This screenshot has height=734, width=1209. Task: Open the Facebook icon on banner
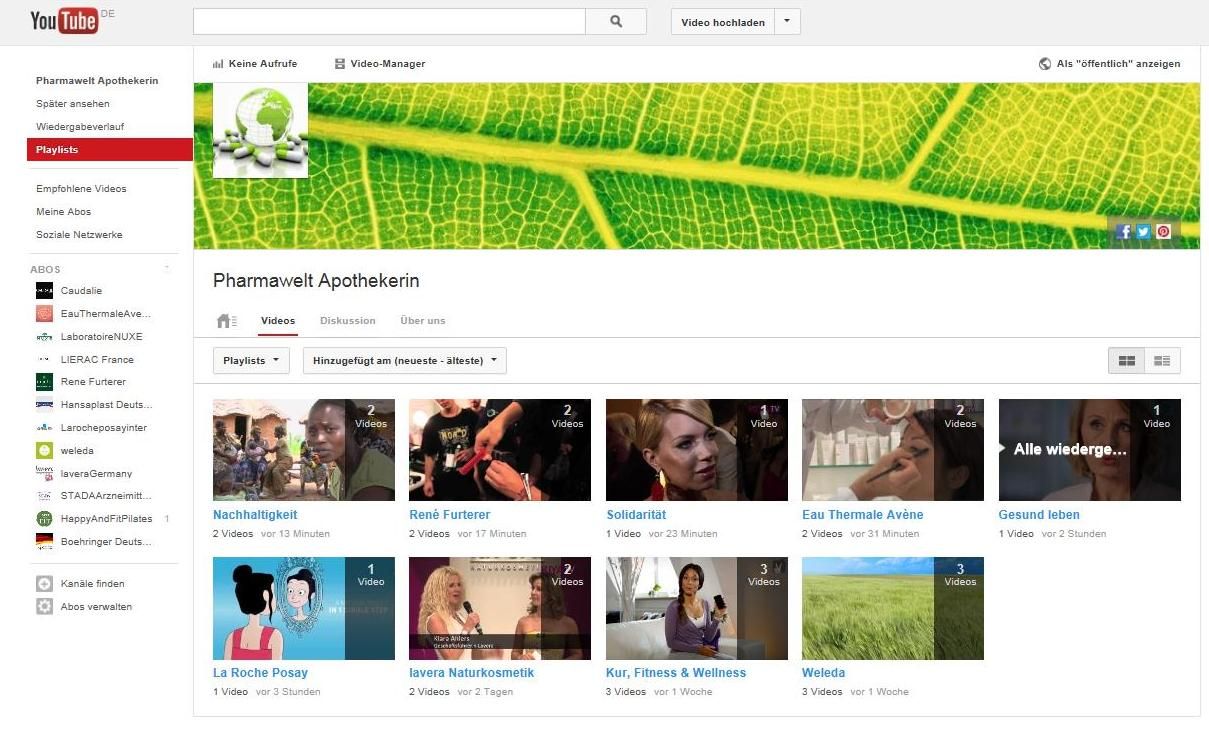[x=1124, y=231]
